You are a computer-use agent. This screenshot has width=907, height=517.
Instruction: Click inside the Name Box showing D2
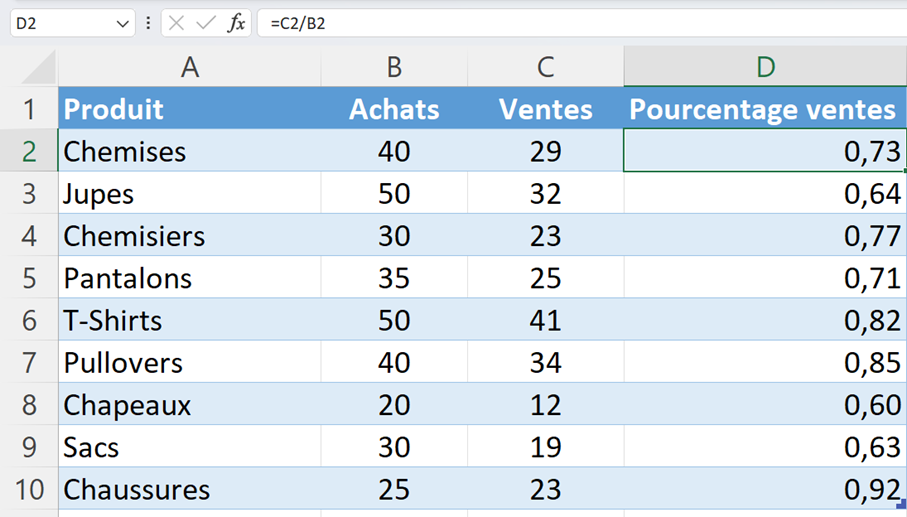point(62,23)
